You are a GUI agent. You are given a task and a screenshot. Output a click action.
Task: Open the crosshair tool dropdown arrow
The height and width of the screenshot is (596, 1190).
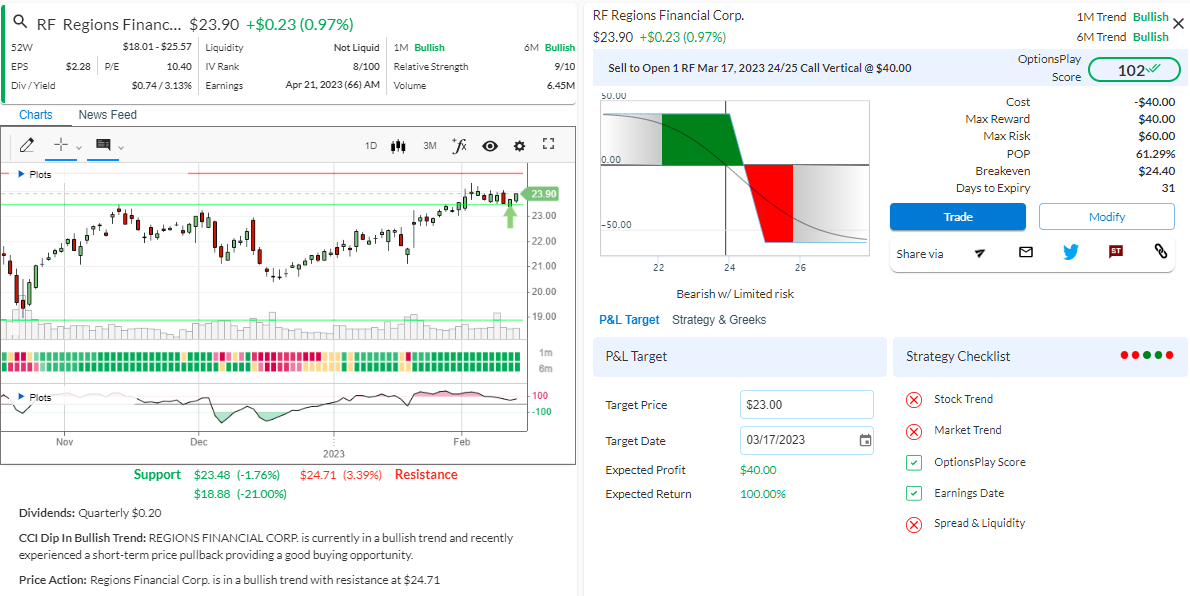point(79,147)
